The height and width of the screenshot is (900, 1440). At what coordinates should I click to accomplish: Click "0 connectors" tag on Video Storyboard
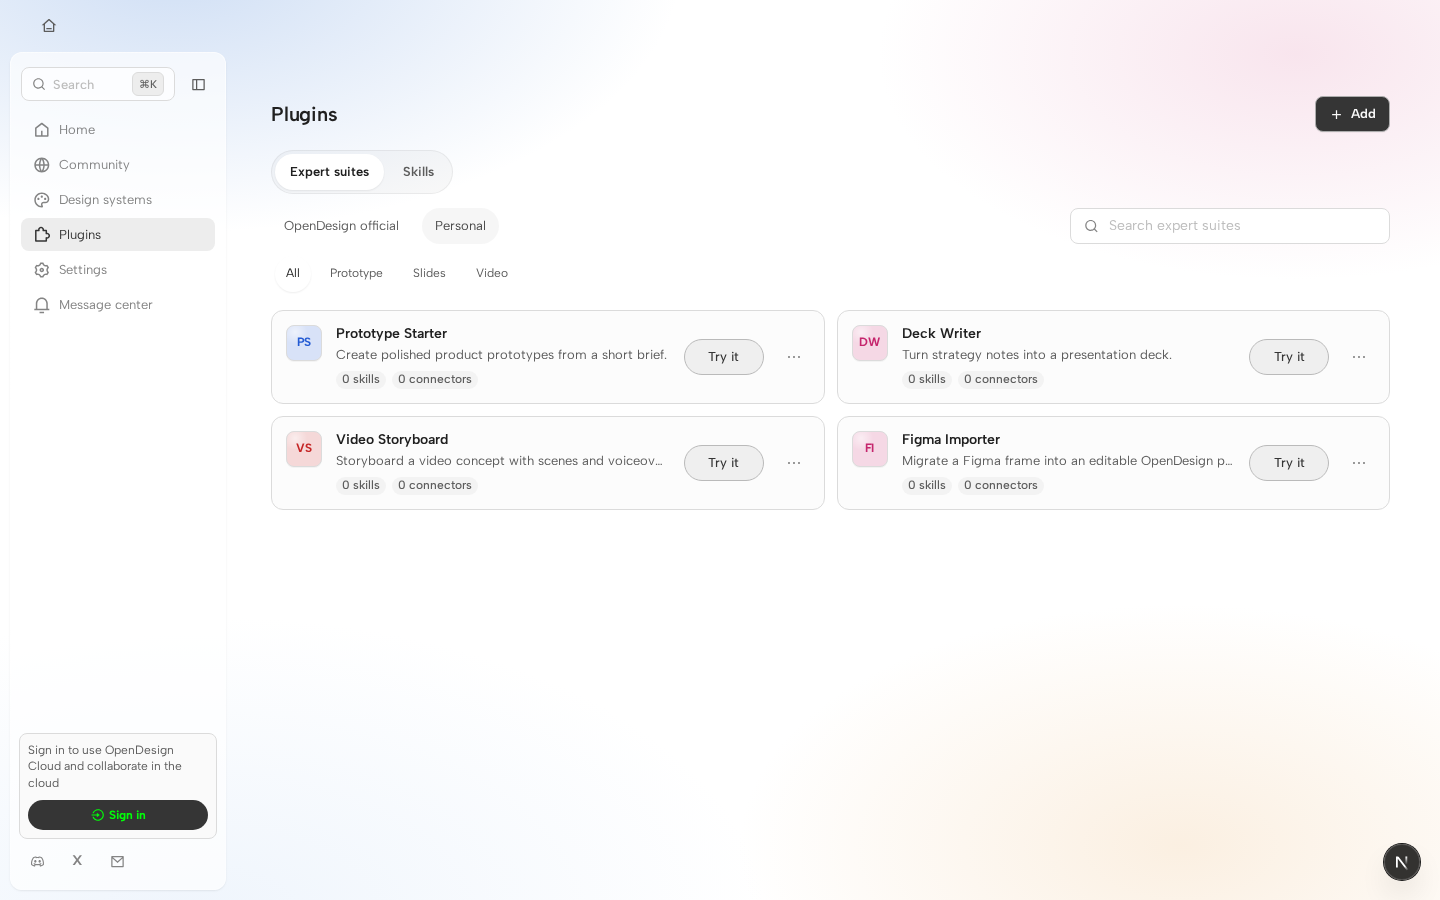(435, 486)
